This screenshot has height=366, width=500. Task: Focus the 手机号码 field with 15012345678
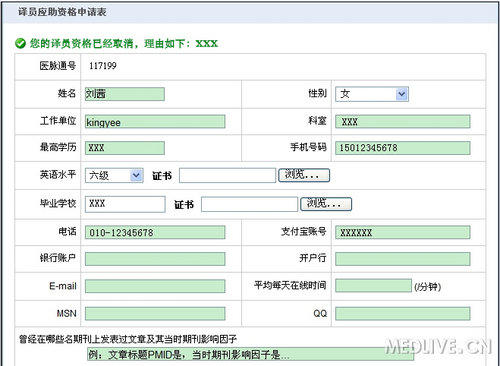tap(403, 148)
